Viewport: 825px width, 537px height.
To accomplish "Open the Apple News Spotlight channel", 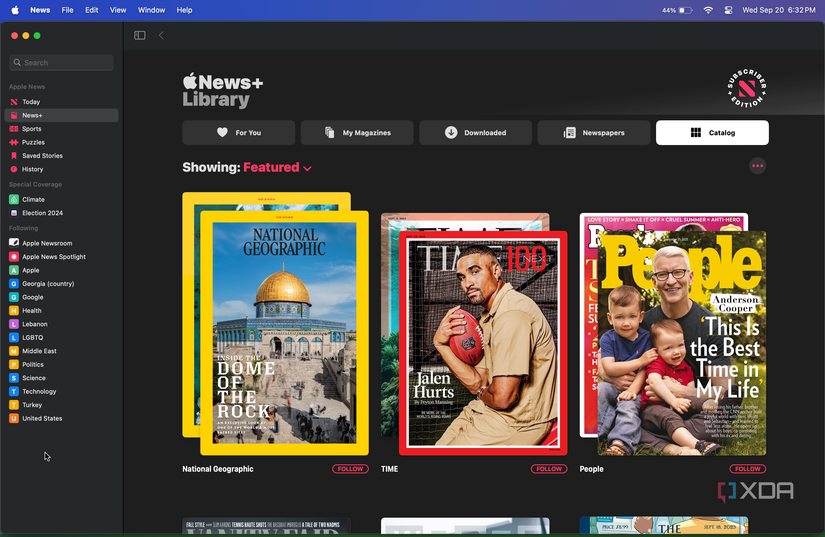I will pos(62,257).
